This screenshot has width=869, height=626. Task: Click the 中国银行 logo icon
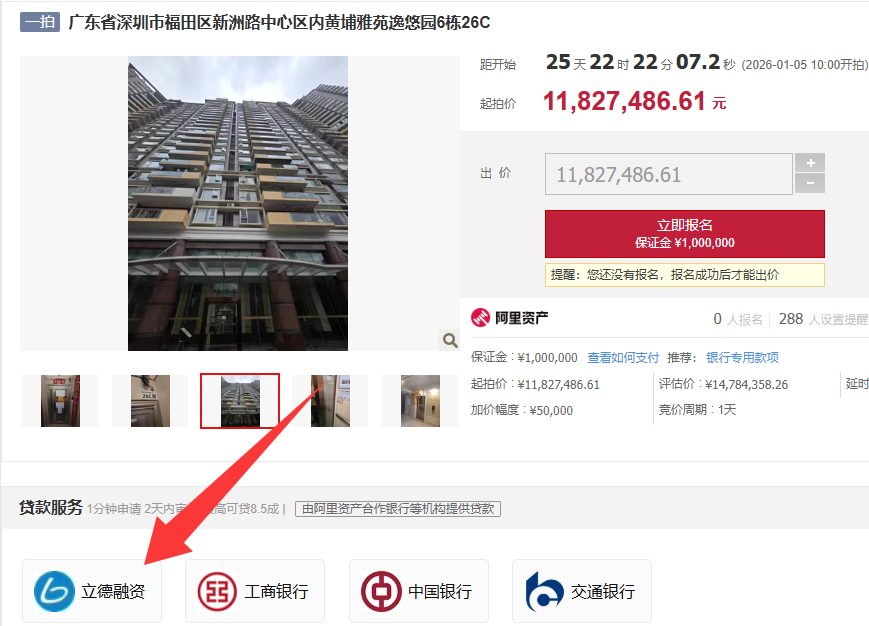(x=381, y=591)
